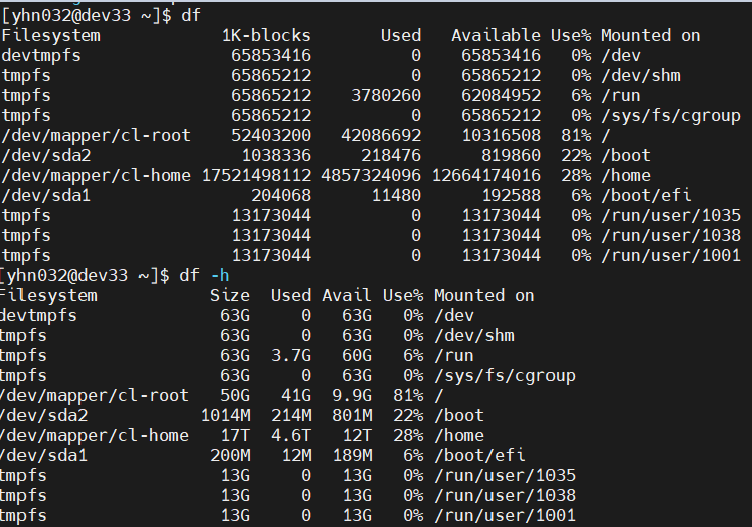Select the 189M available value
This screenshot has height=527, width=752.
point(352,456)
